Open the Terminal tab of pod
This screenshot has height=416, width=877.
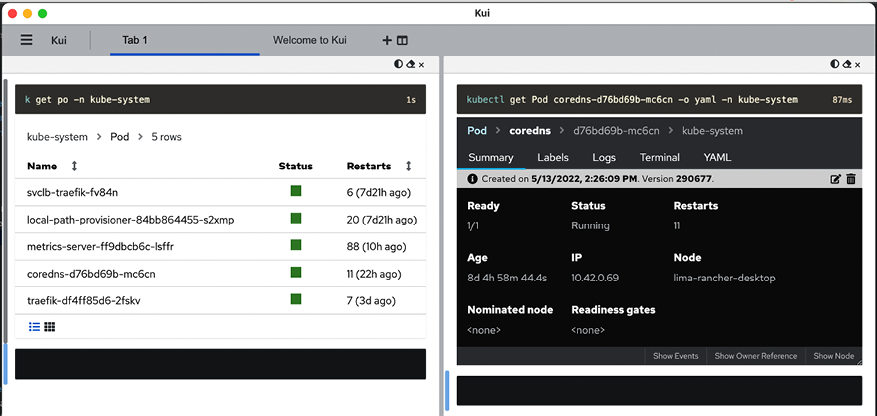[659, 158]
